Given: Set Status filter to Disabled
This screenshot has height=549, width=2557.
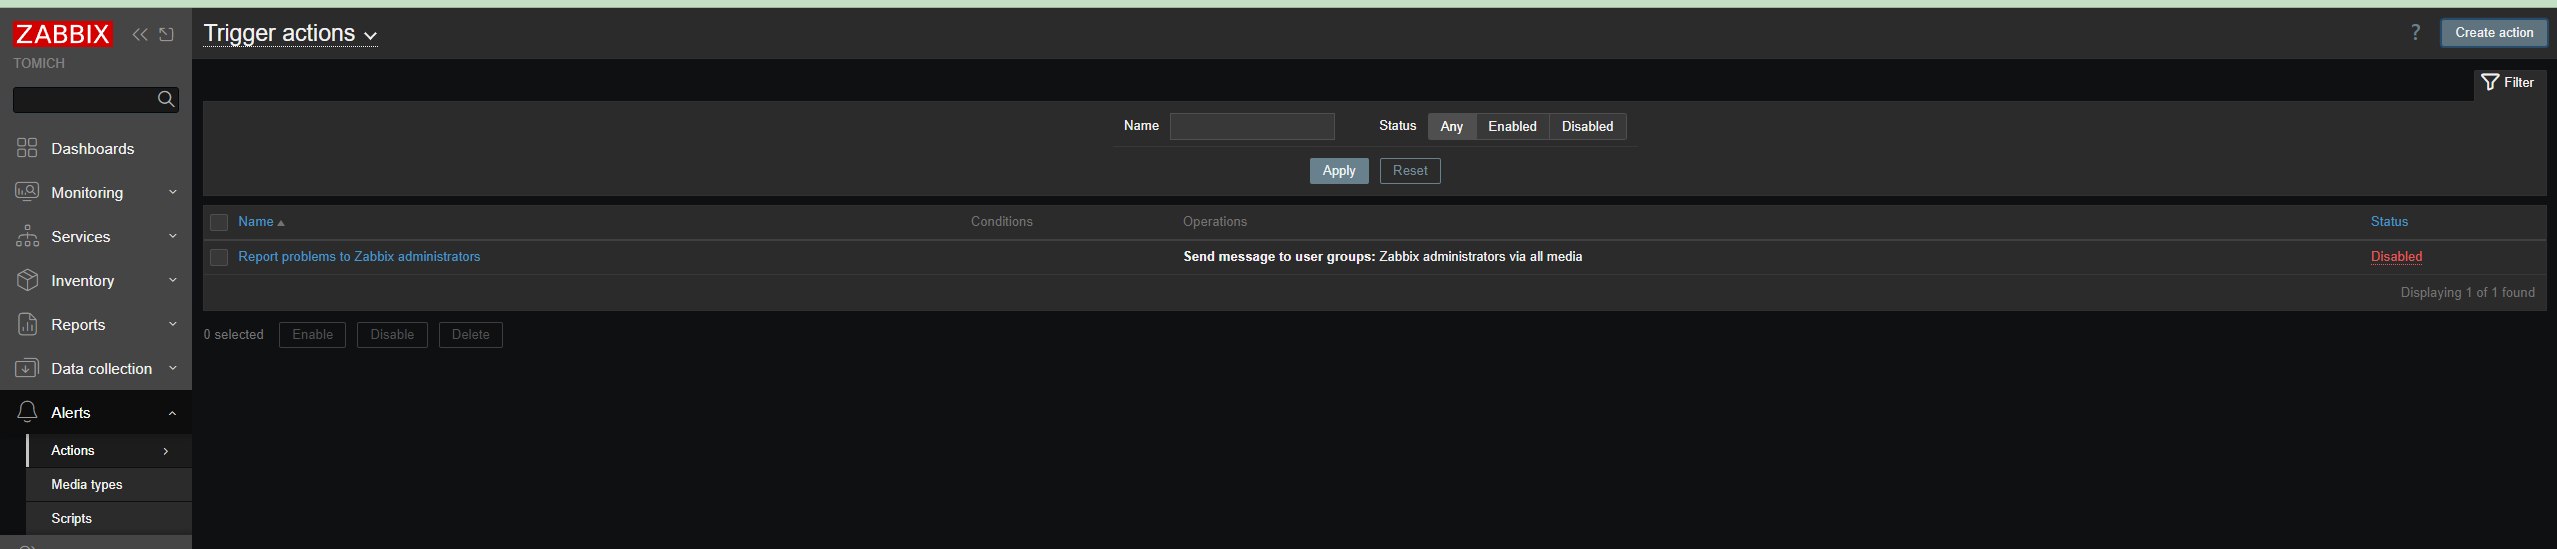Looking at the screenshot, I should [1587, 126].
